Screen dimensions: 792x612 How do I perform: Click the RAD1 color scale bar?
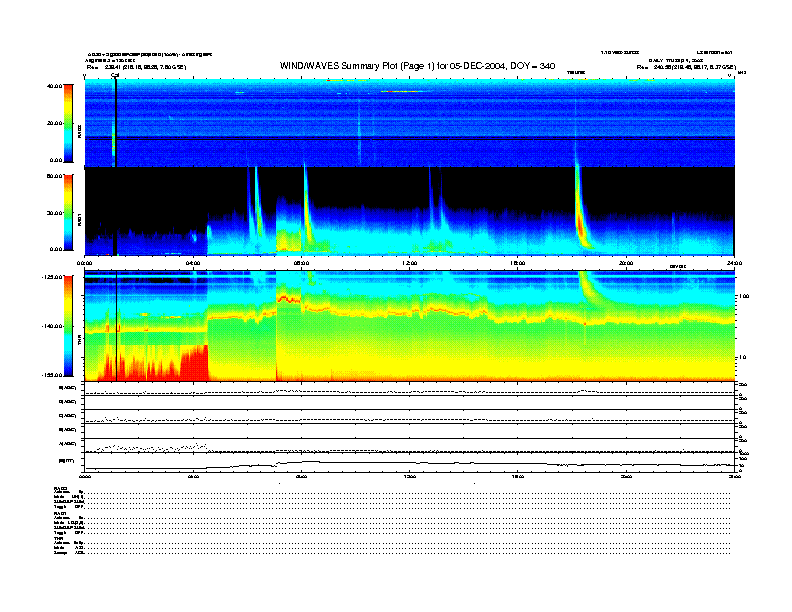point(68,212)
